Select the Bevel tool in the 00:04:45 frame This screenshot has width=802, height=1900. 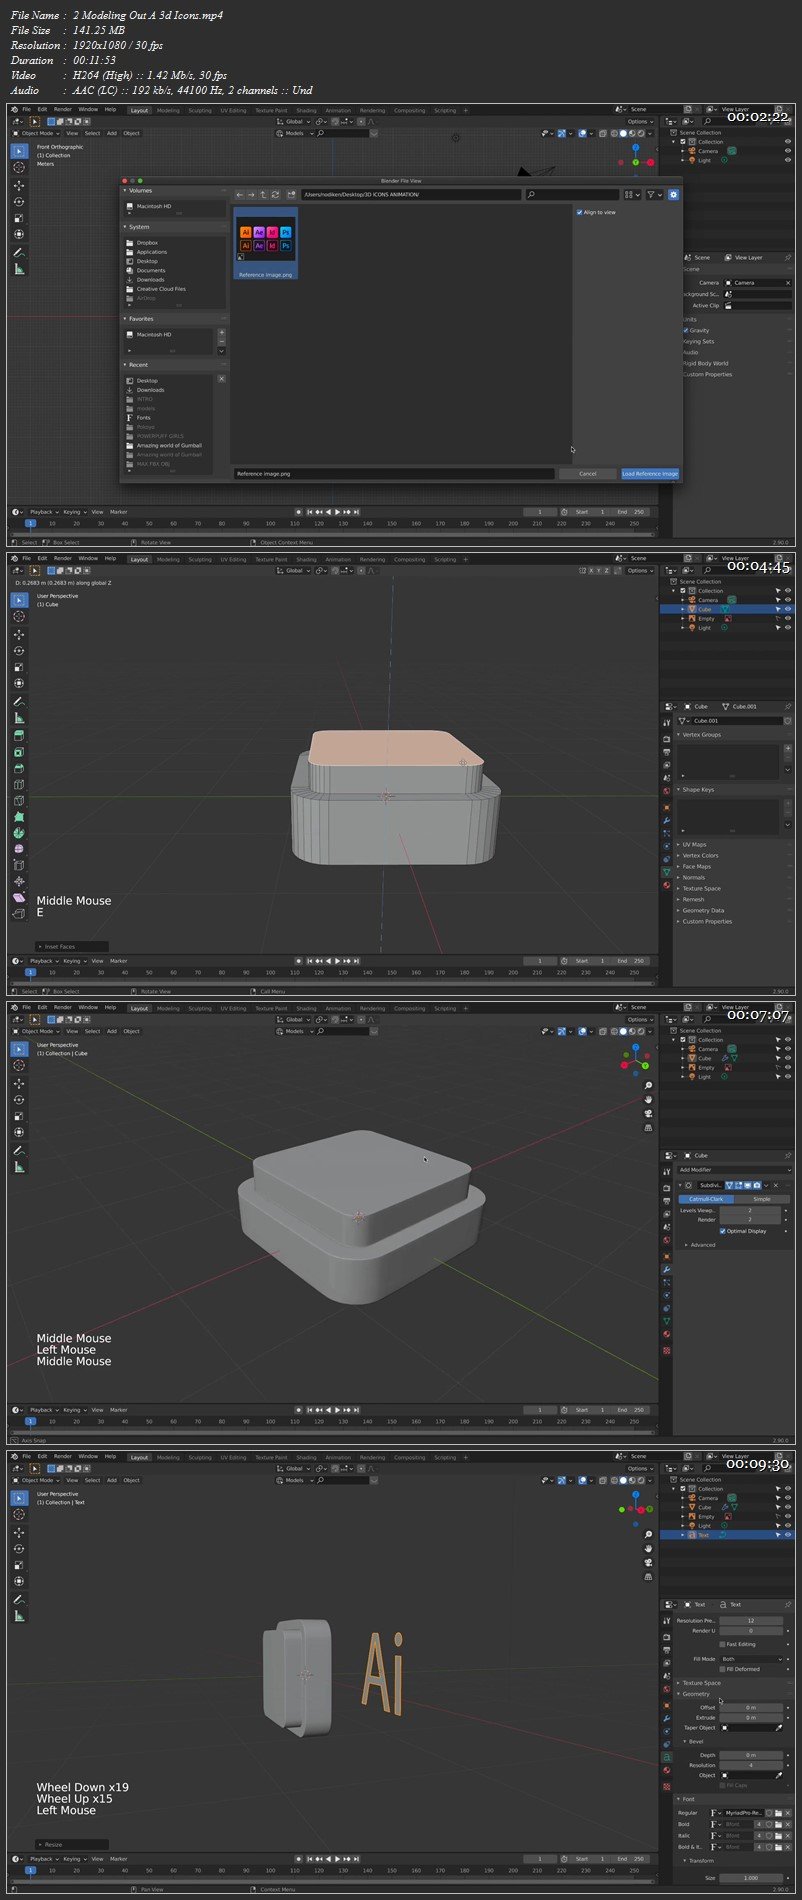19,768
